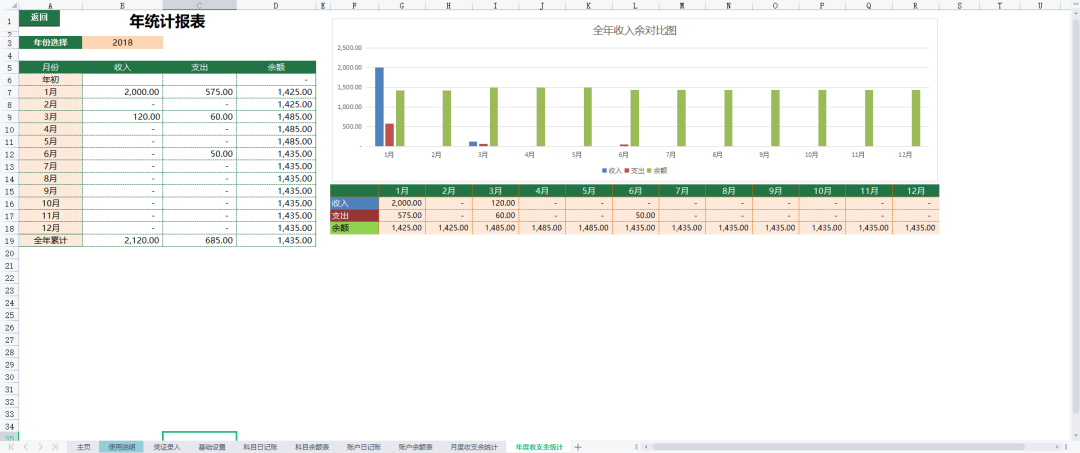The width and height of the screenshot is (1080, 453).
Task: Go to next sheet tab arrow
Action: tap(40, 447)
